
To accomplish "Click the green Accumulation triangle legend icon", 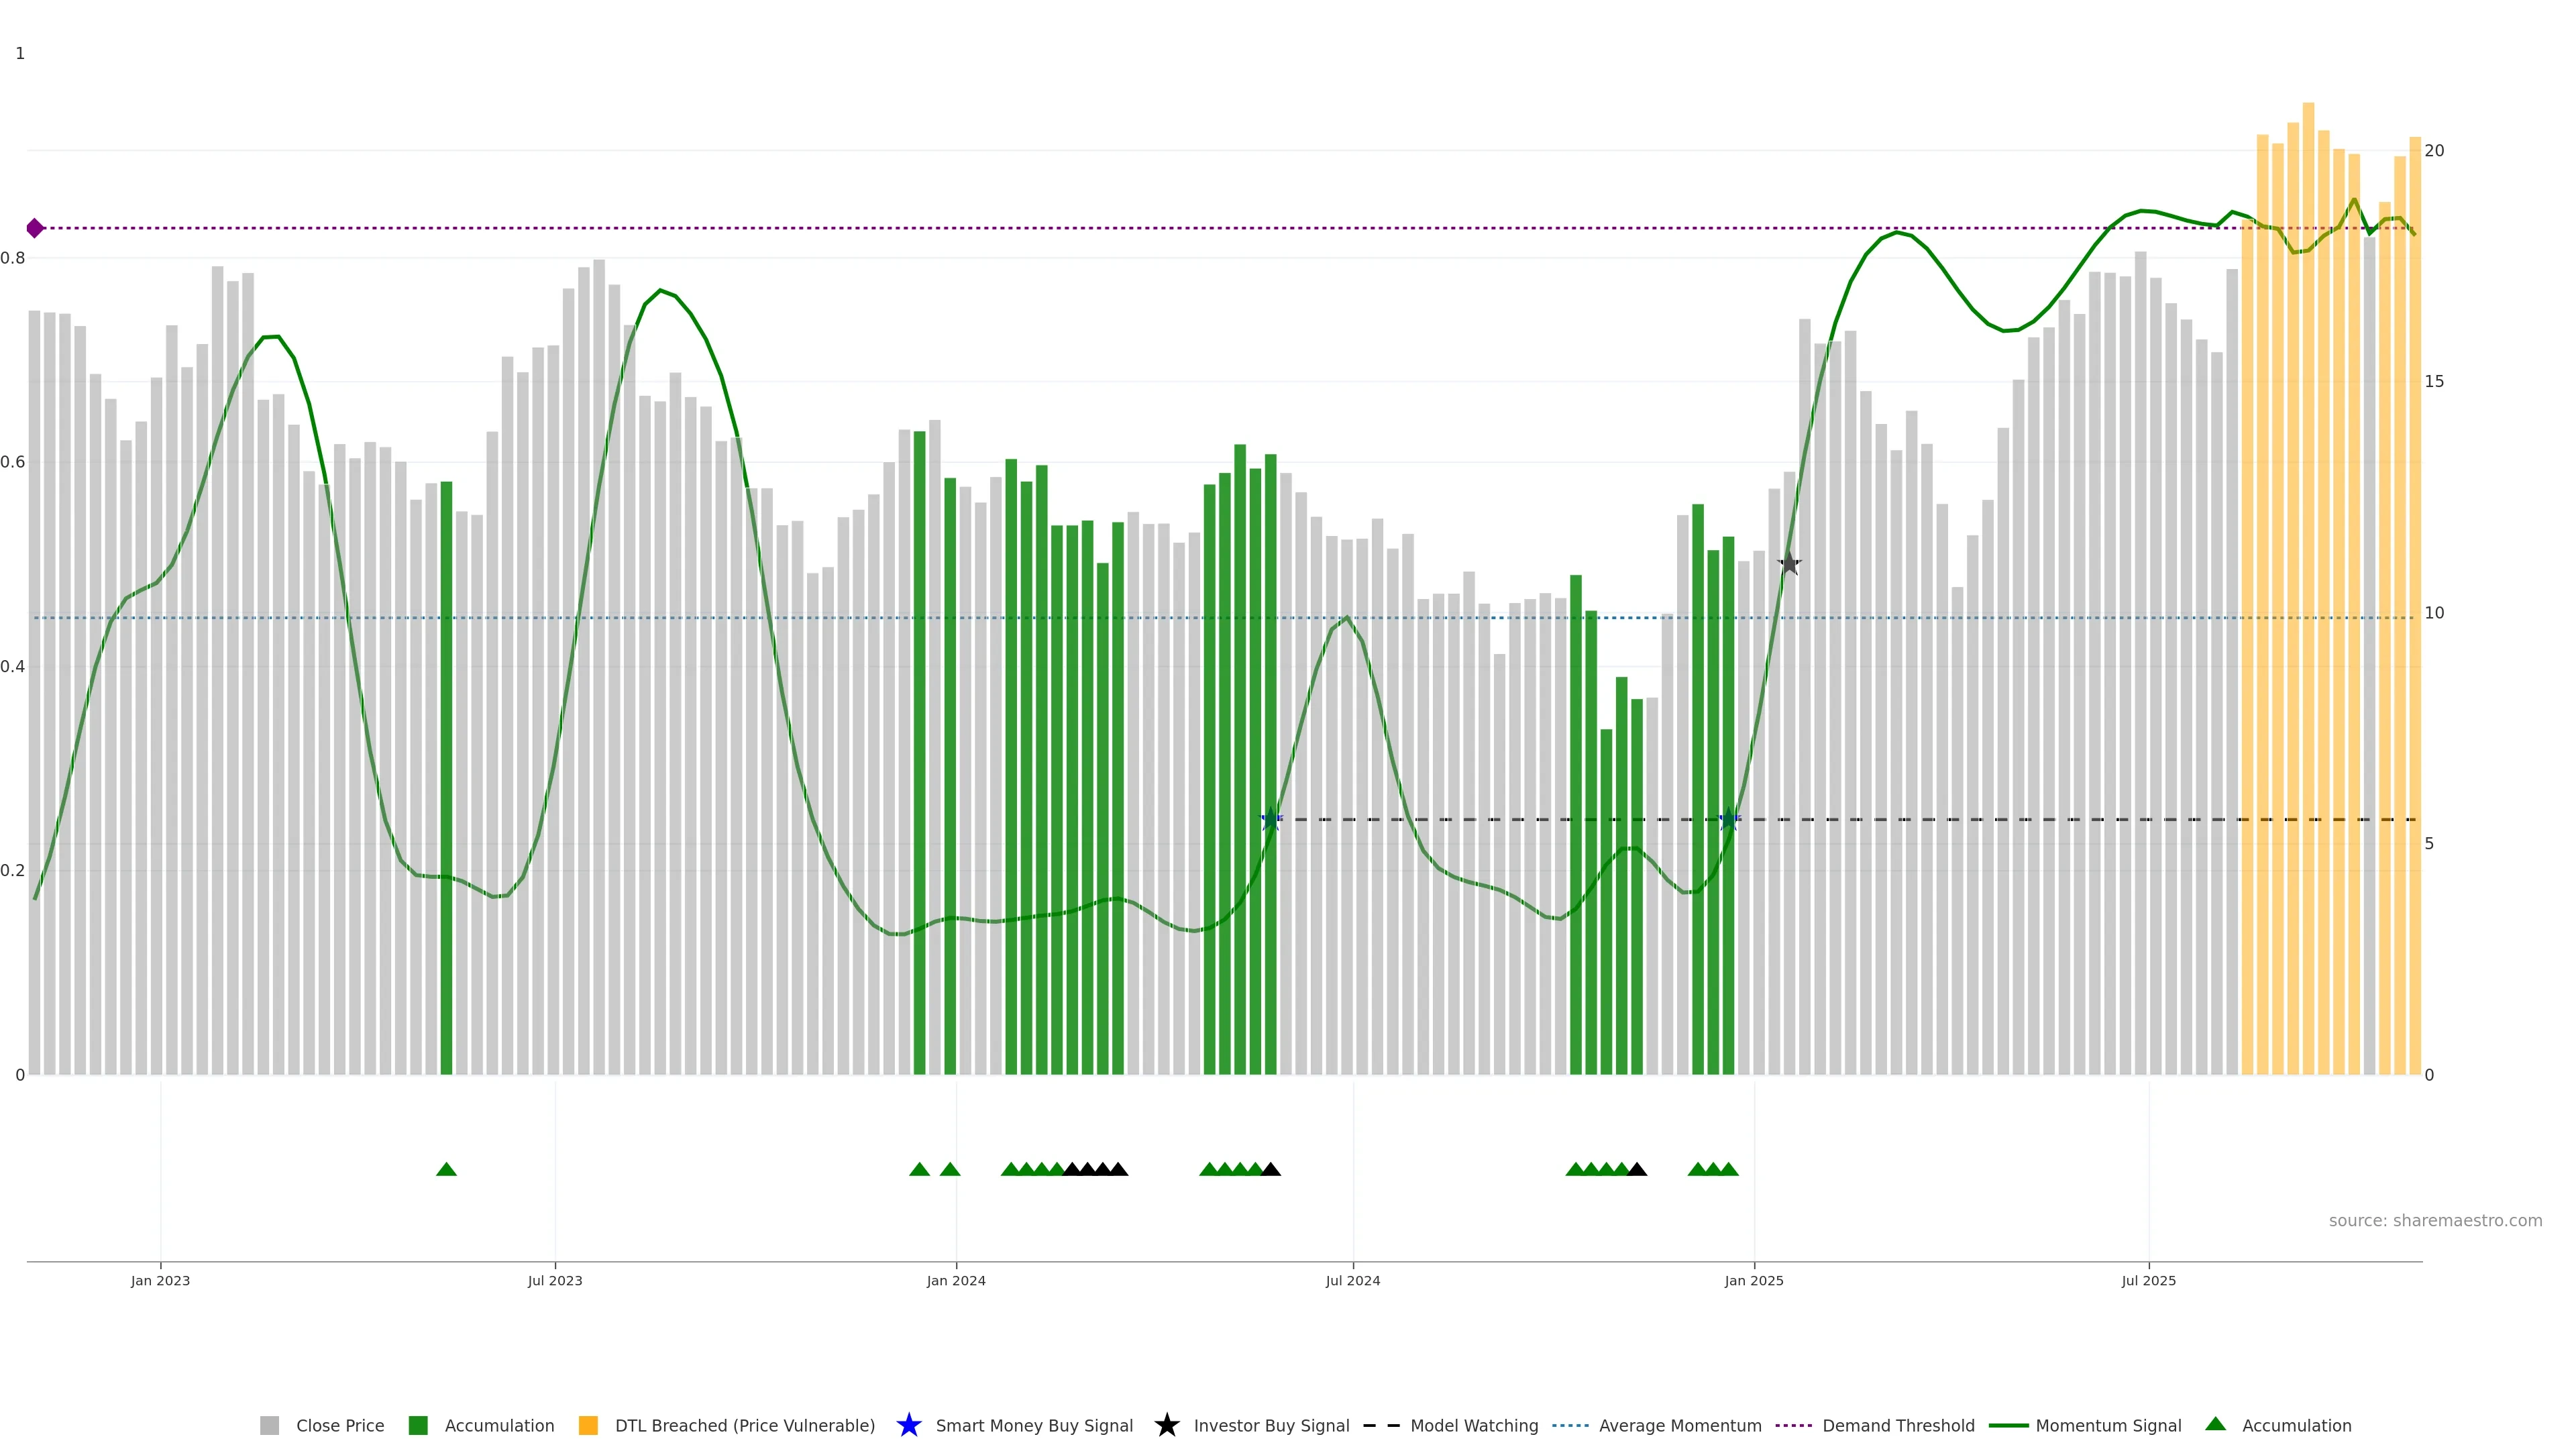I will tap(2215, 1424).
